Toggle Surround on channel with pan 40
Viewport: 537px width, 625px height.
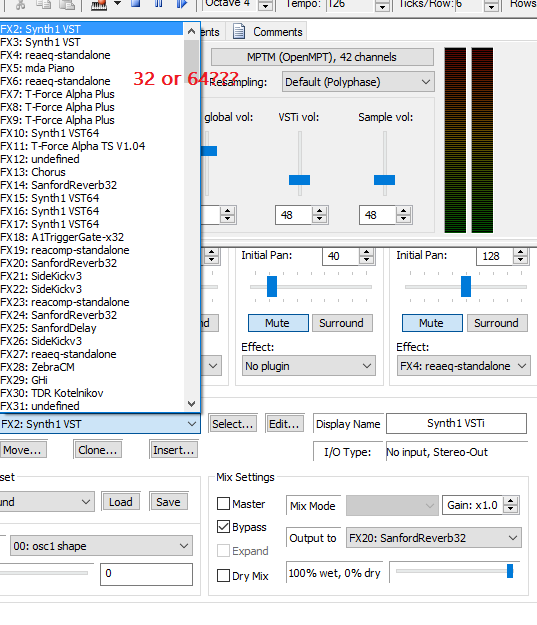point(342,323)
